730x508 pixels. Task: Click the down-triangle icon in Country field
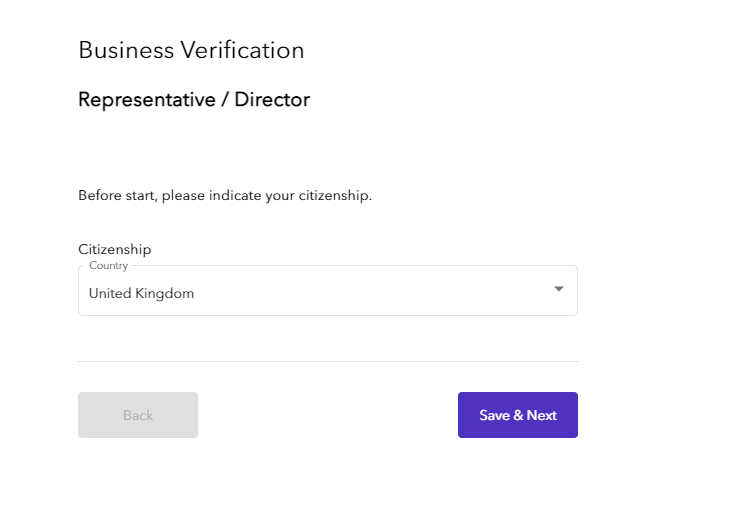point(559,290)
